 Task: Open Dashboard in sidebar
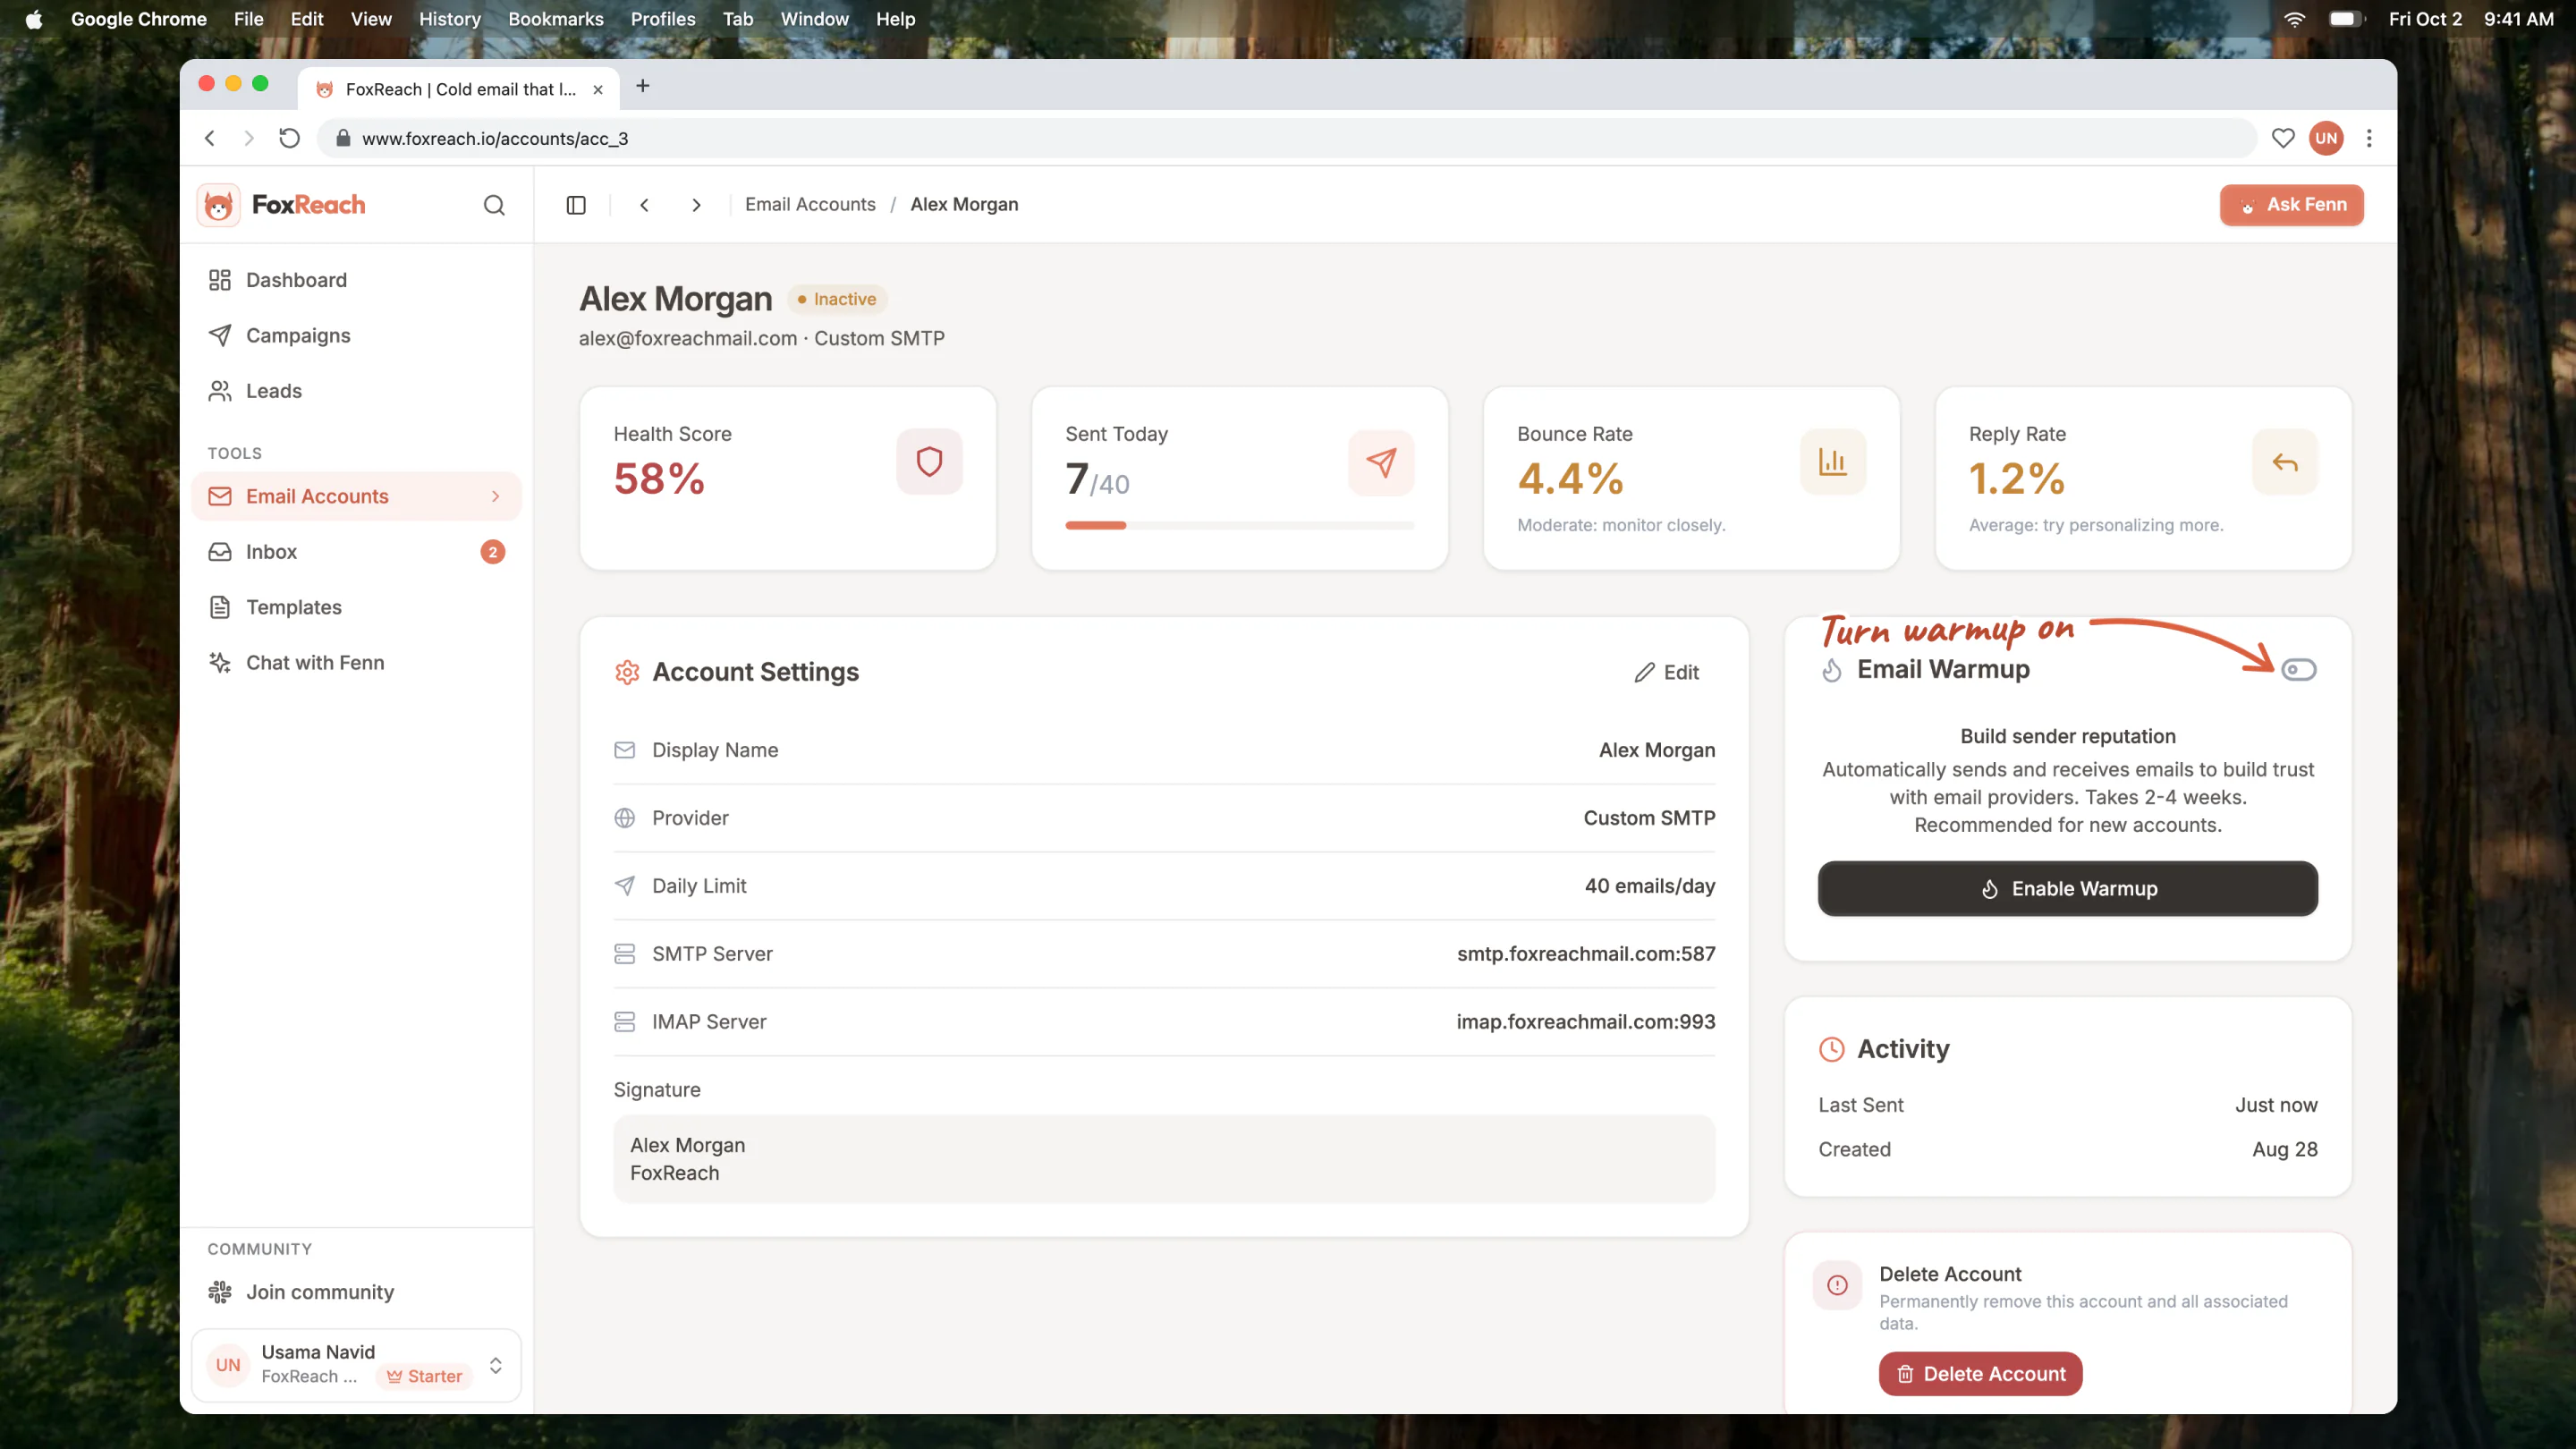coord(356,280)
